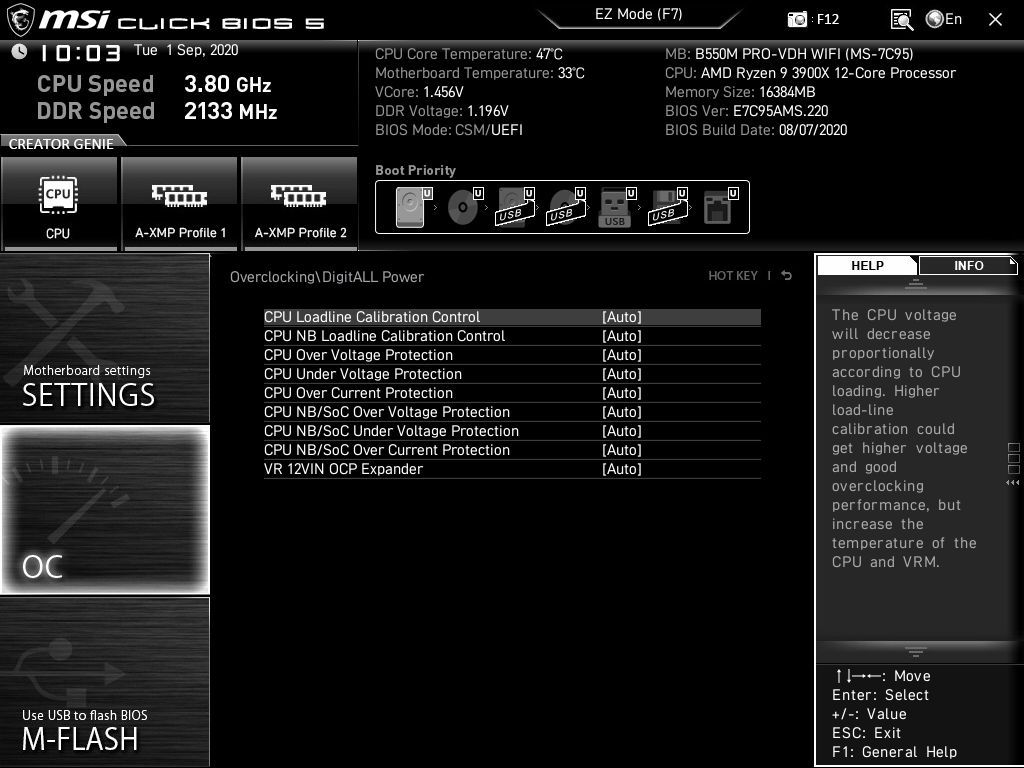The image size is (1024, 768).
Task: Change CPU Under Voltage Protection Auto value
Action: (622, 374)
